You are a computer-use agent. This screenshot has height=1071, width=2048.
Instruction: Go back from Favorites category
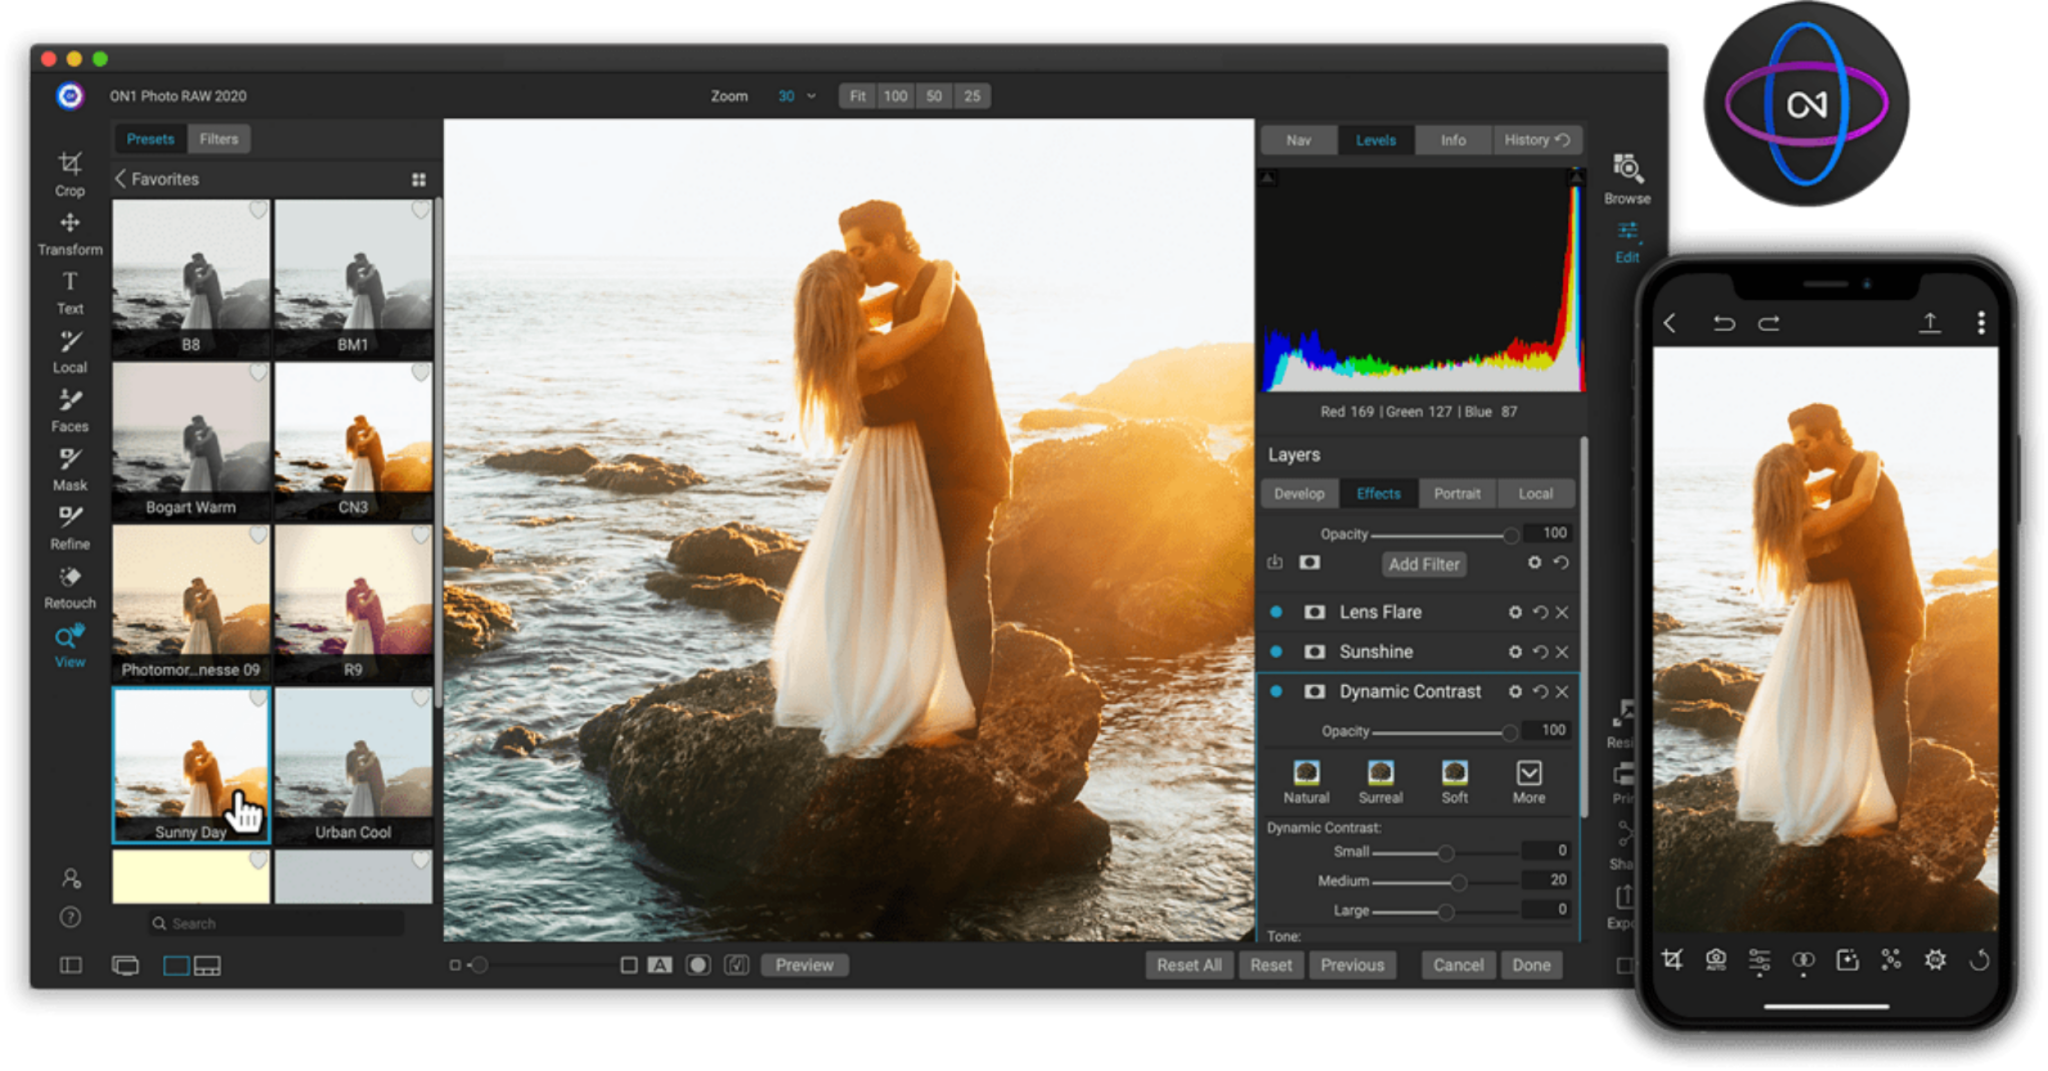(x=121, y=179)
